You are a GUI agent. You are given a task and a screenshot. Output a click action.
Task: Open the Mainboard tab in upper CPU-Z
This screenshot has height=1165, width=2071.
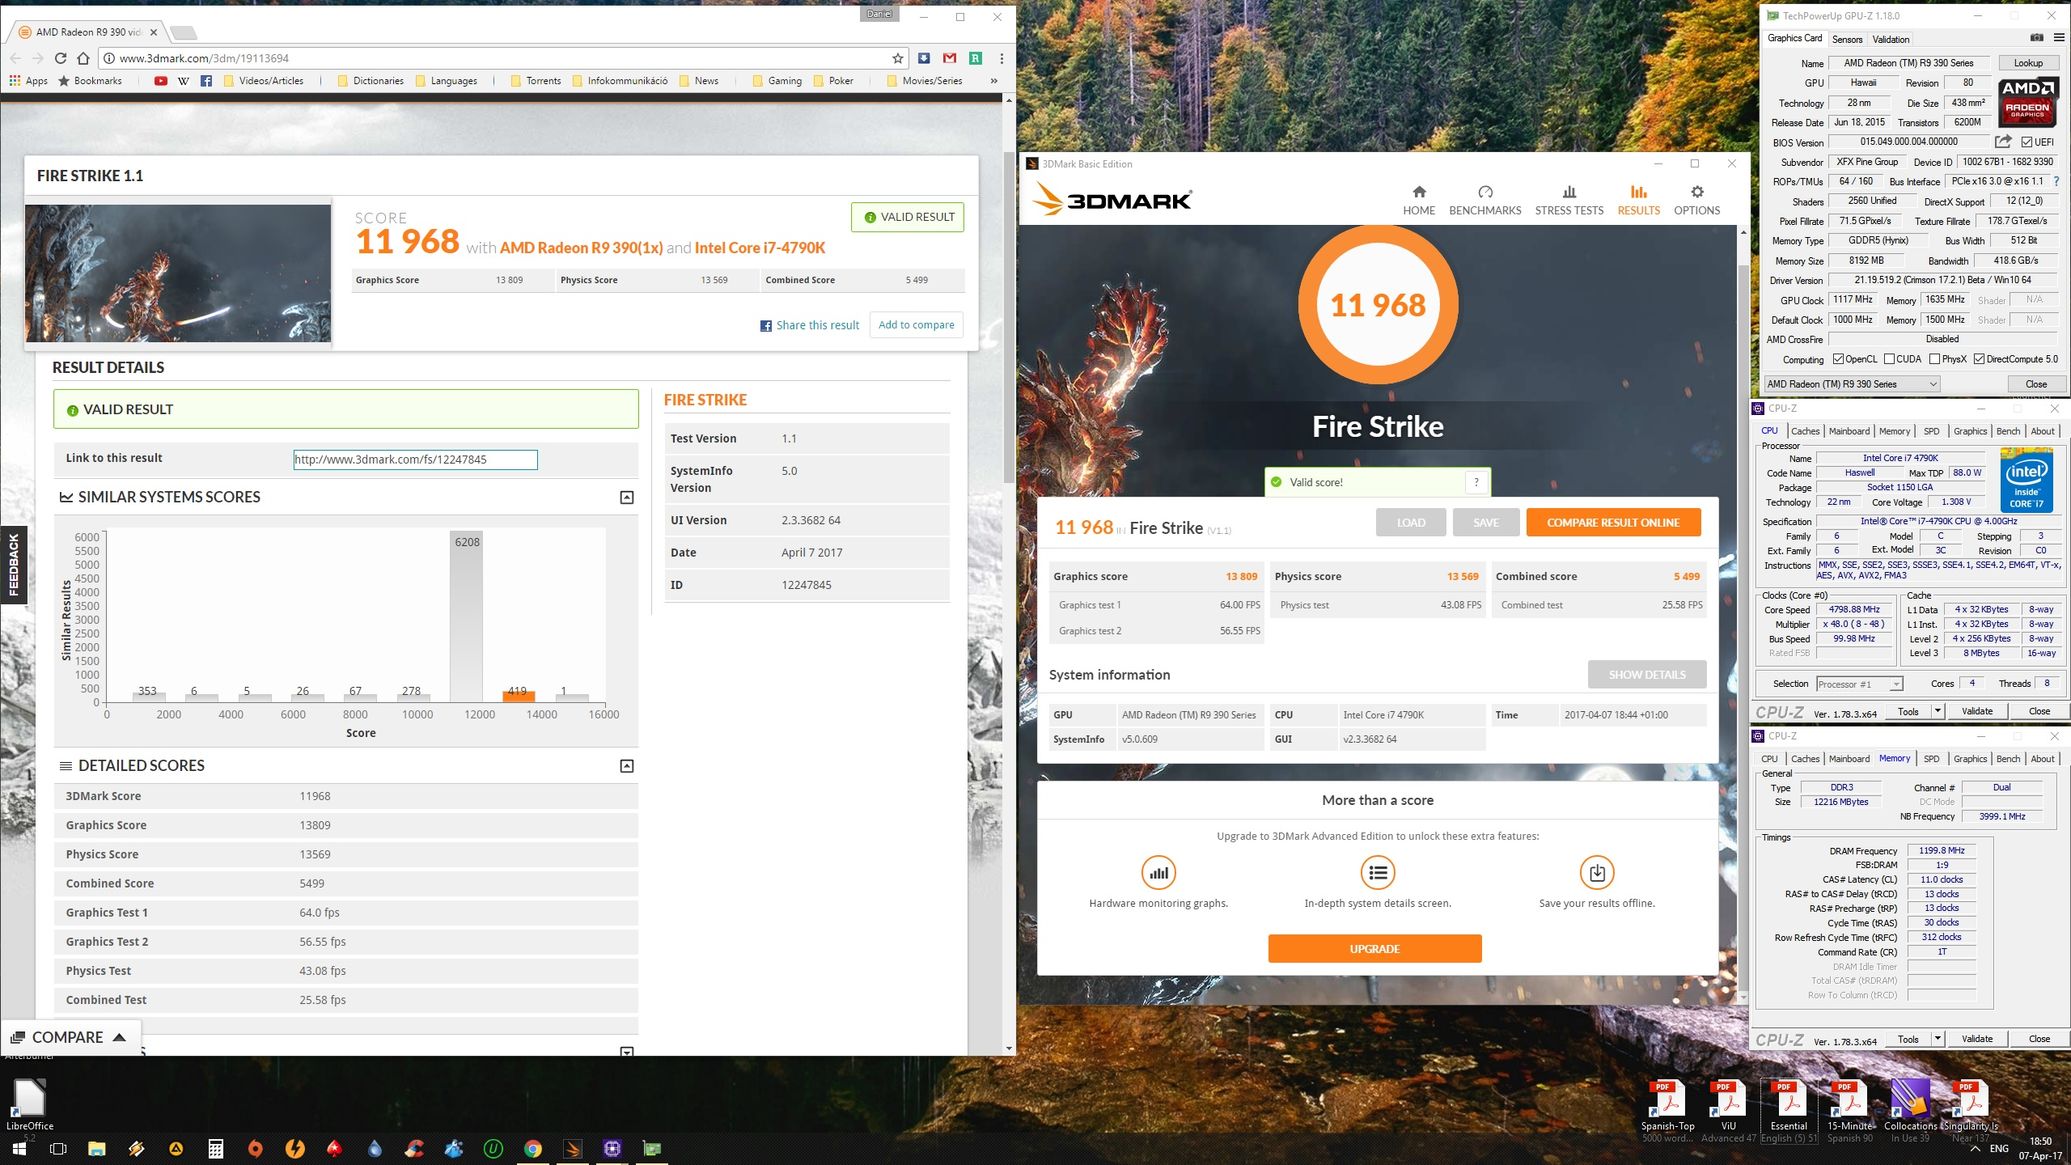coord(1848,431)
